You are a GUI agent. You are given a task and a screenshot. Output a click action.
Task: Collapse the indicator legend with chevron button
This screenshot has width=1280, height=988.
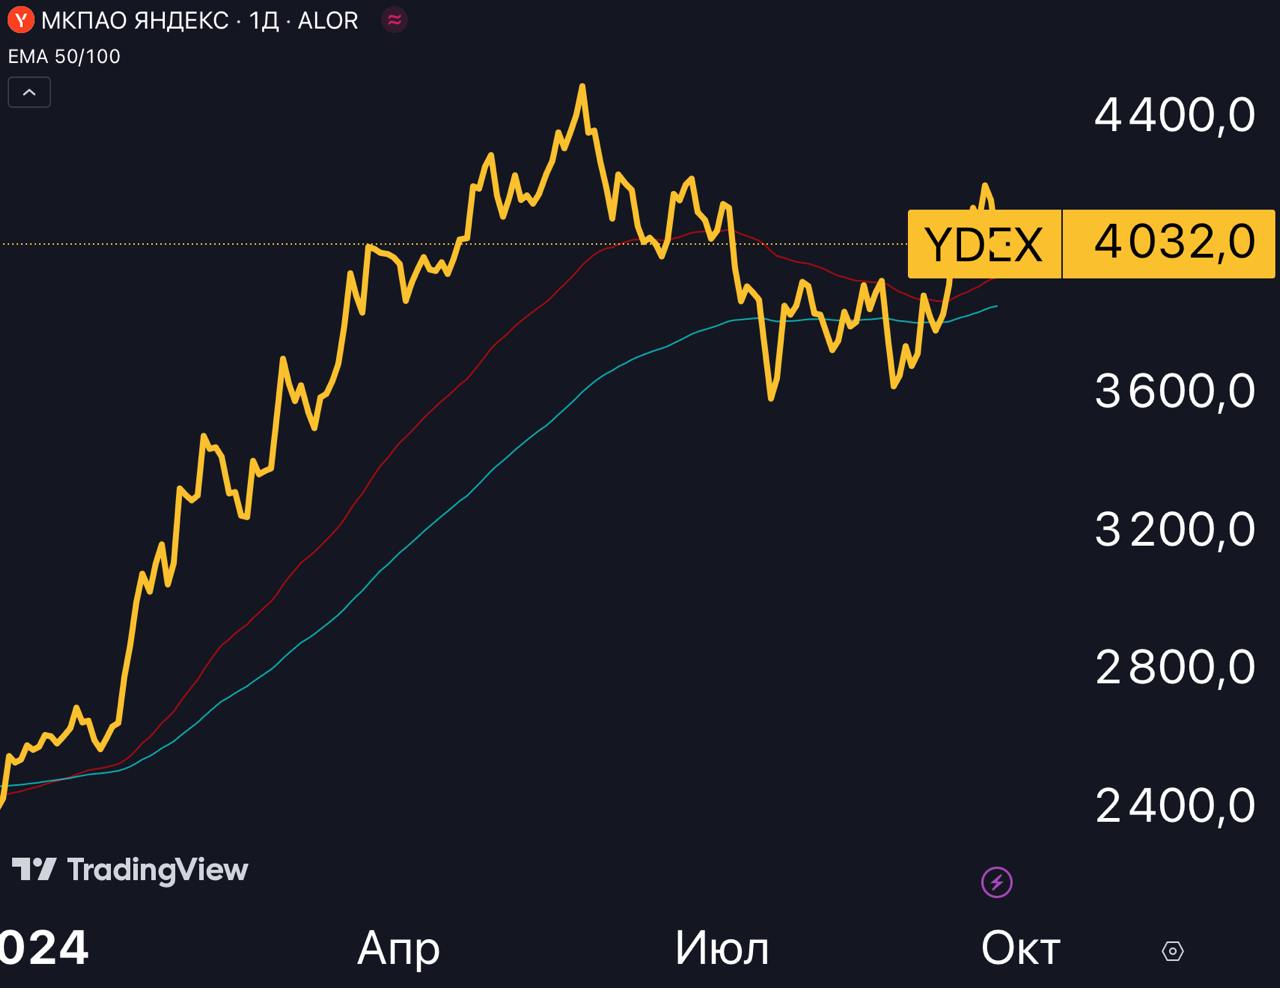click(x=29, y=93)
